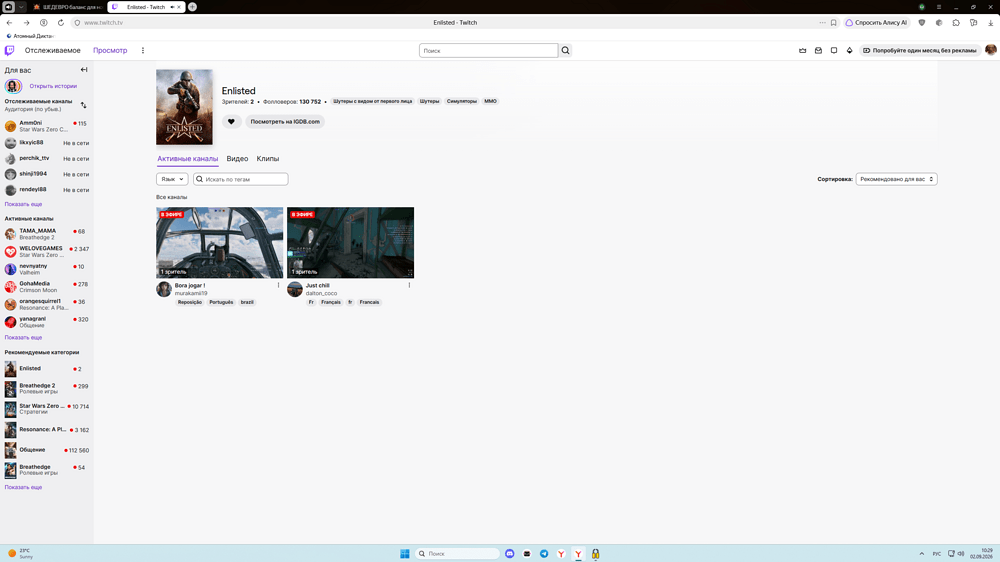1000x562 pixels.
Task: Open the notifications inbox icon
Action: tap(818, 50)
